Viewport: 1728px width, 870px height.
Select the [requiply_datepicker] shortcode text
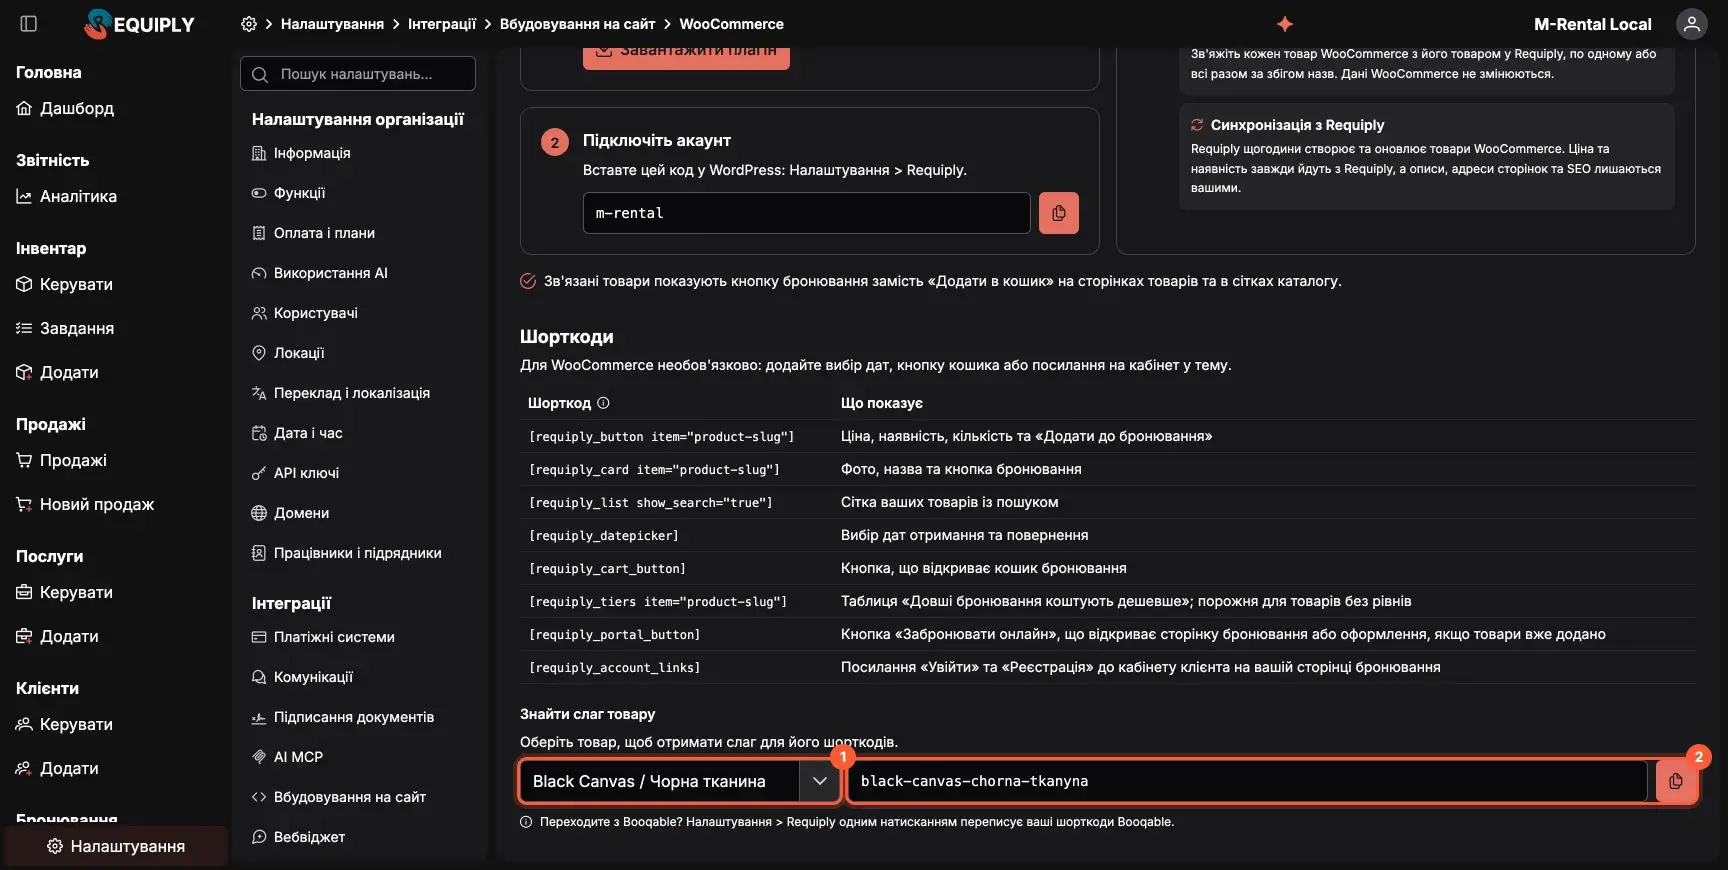(x=603, y=536)
